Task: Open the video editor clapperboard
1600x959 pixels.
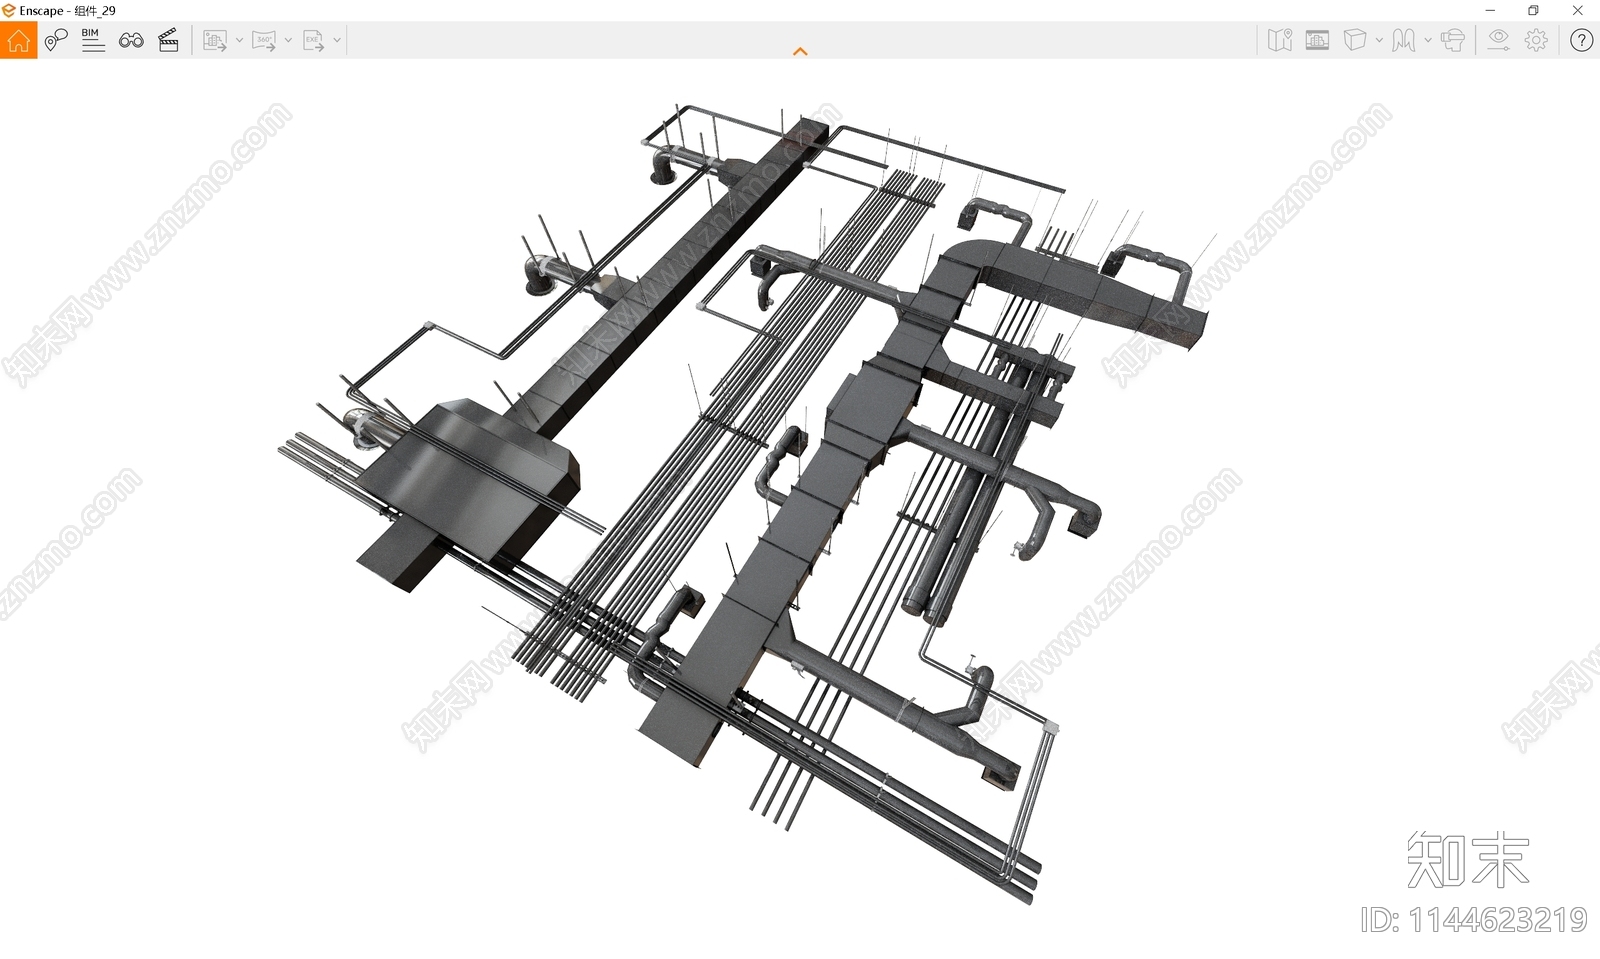Action: 169,41
